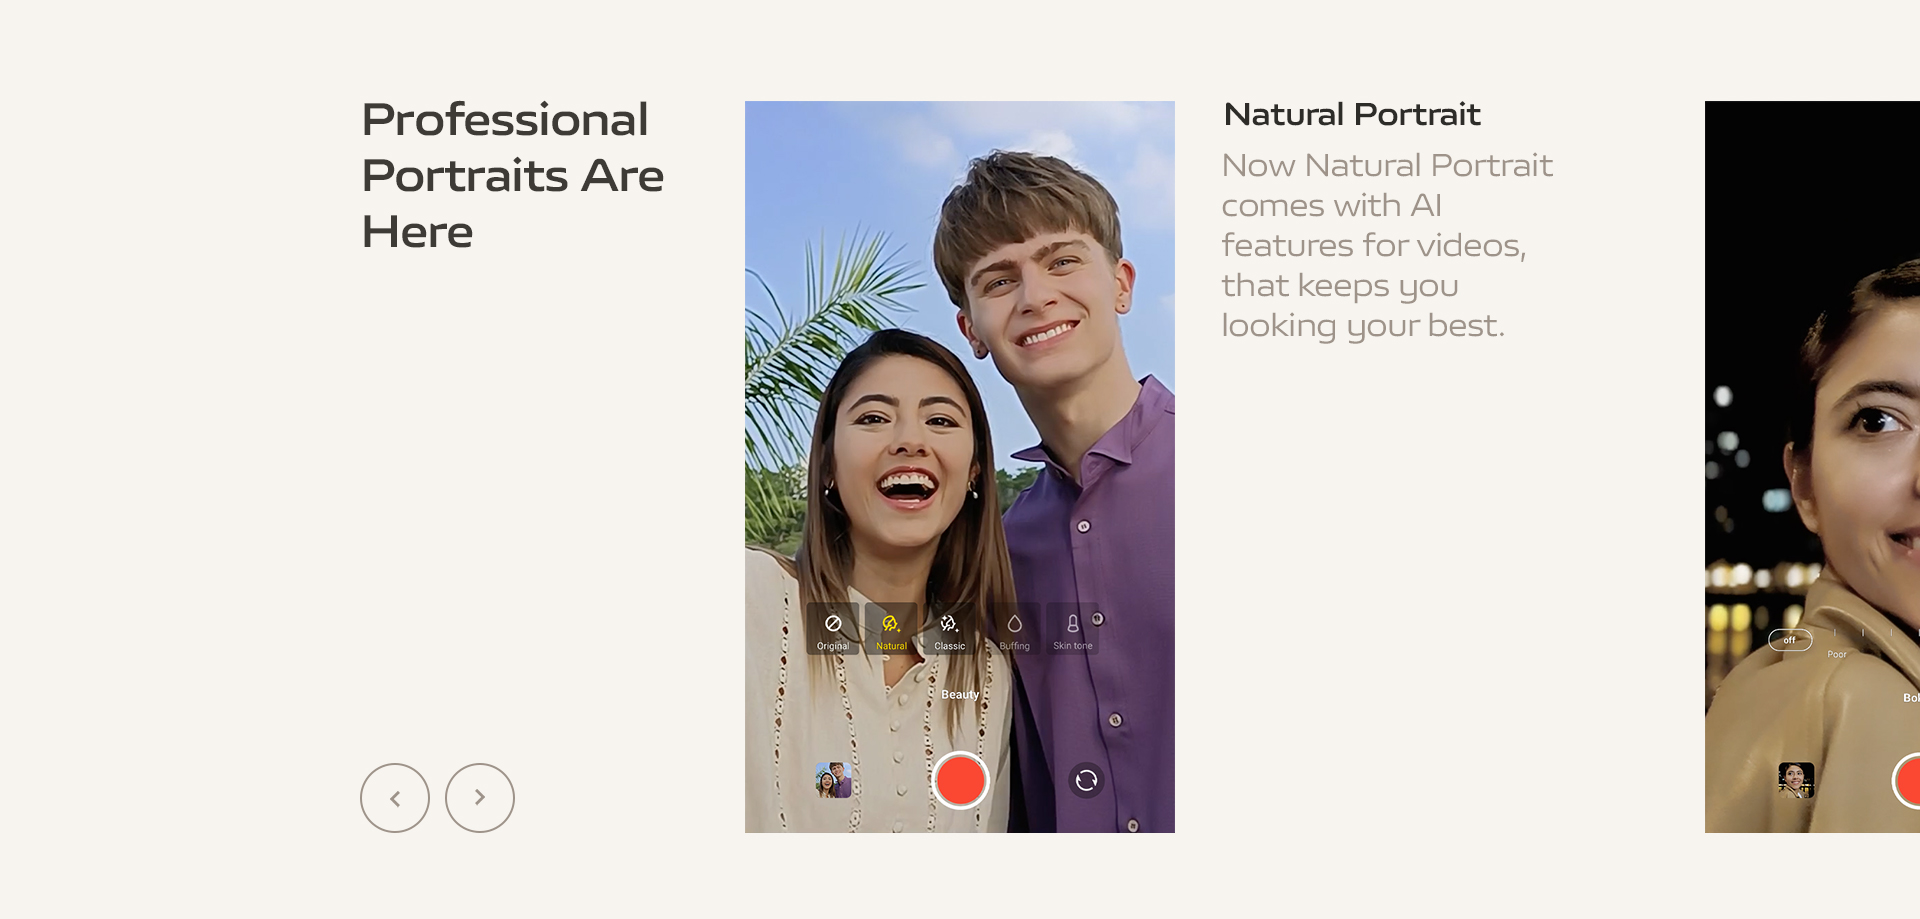Toggle the bokeh 'off' pill switch

(x=1790, y=640)
